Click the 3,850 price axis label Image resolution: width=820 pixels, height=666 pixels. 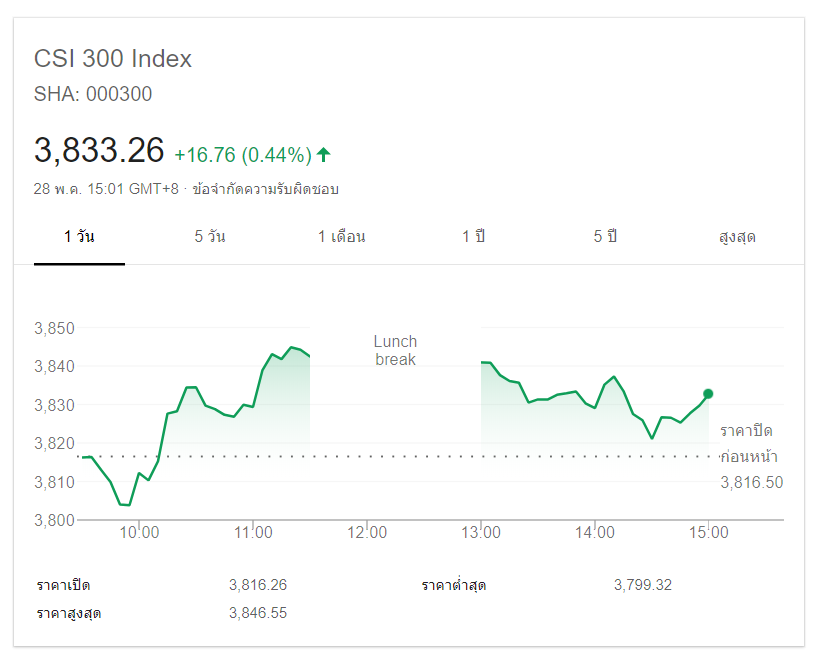[54, 328]
